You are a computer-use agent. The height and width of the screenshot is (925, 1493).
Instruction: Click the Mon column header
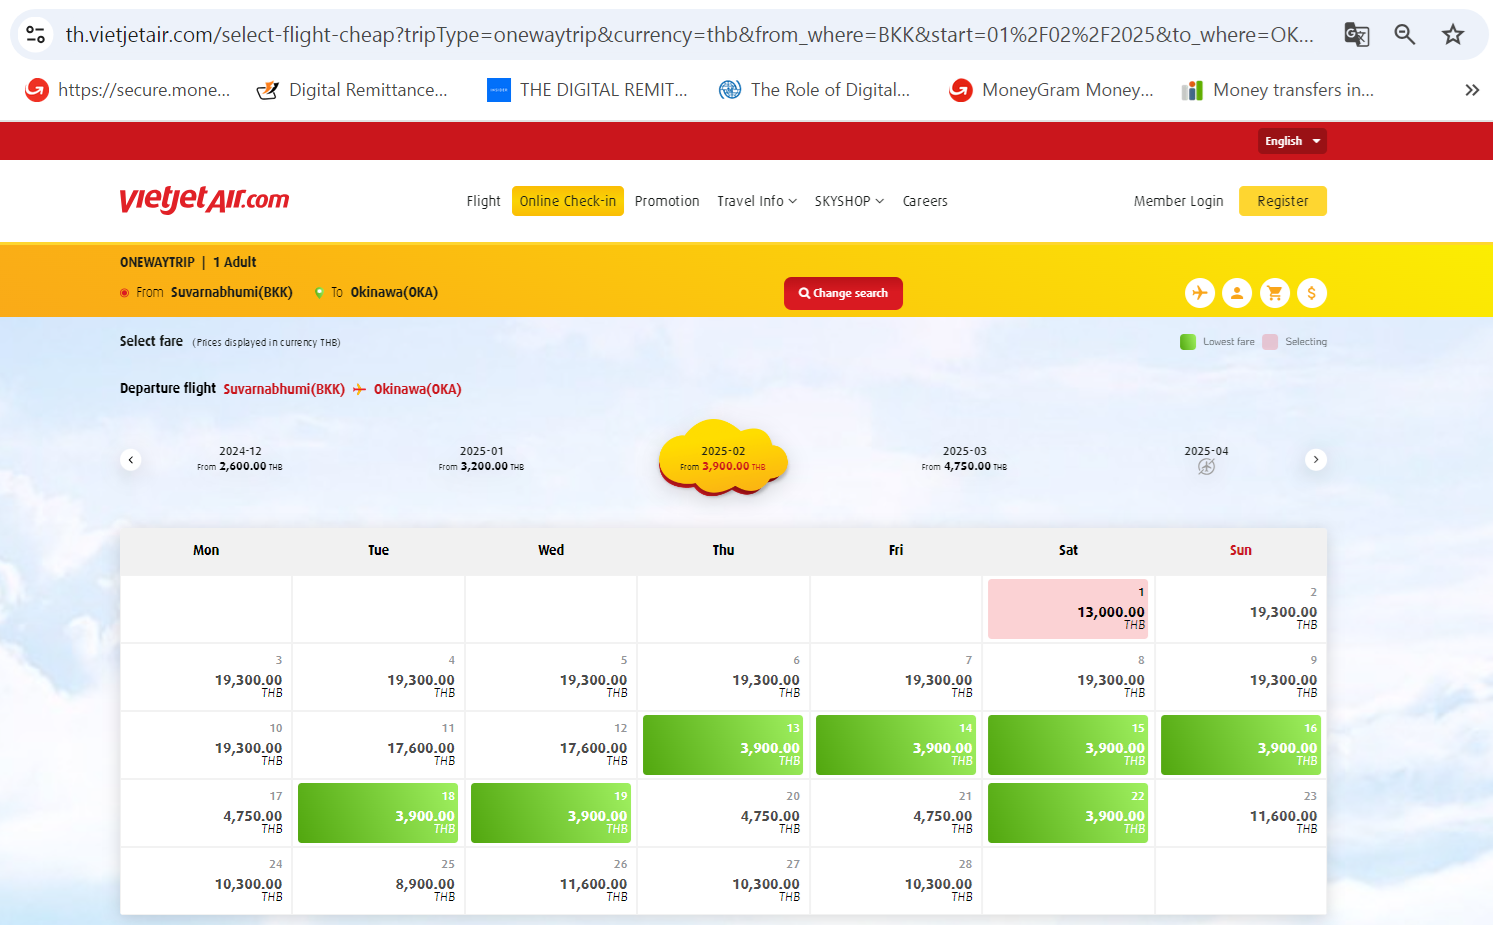tap(206, 550)
